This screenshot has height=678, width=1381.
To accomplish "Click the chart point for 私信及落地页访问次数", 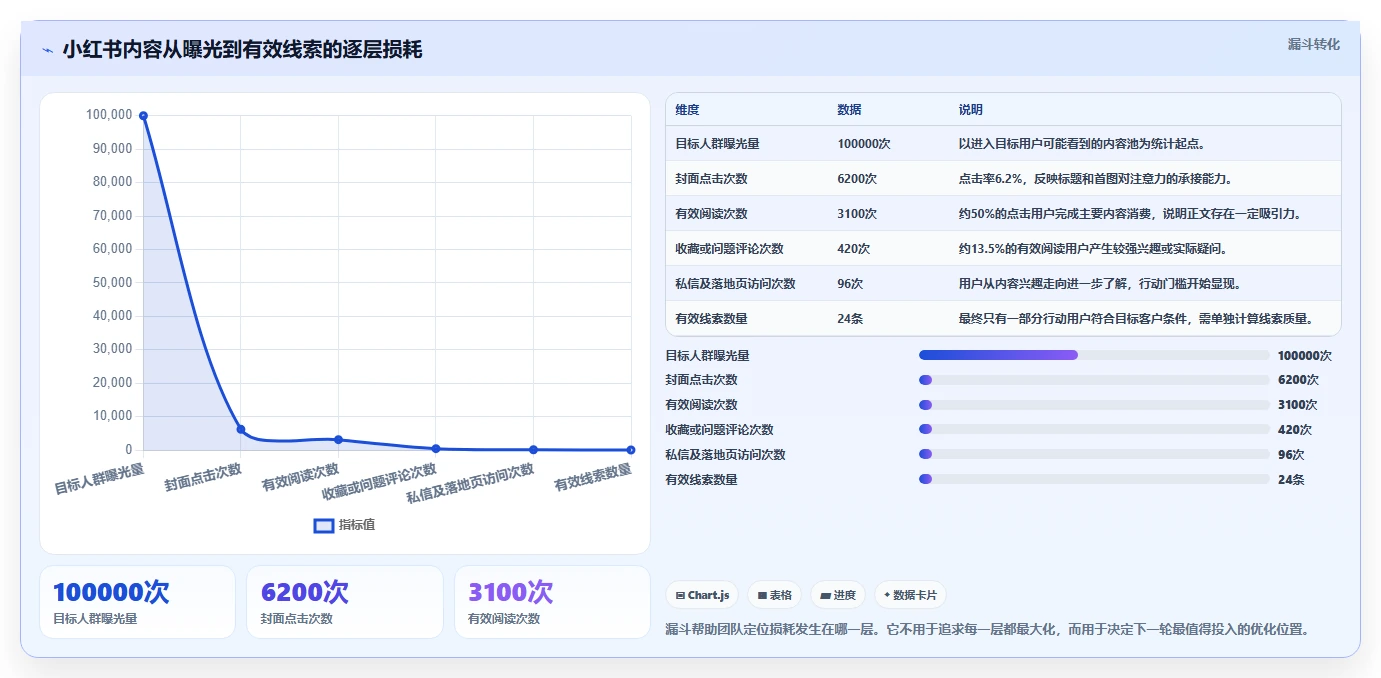I will point(533,450).
